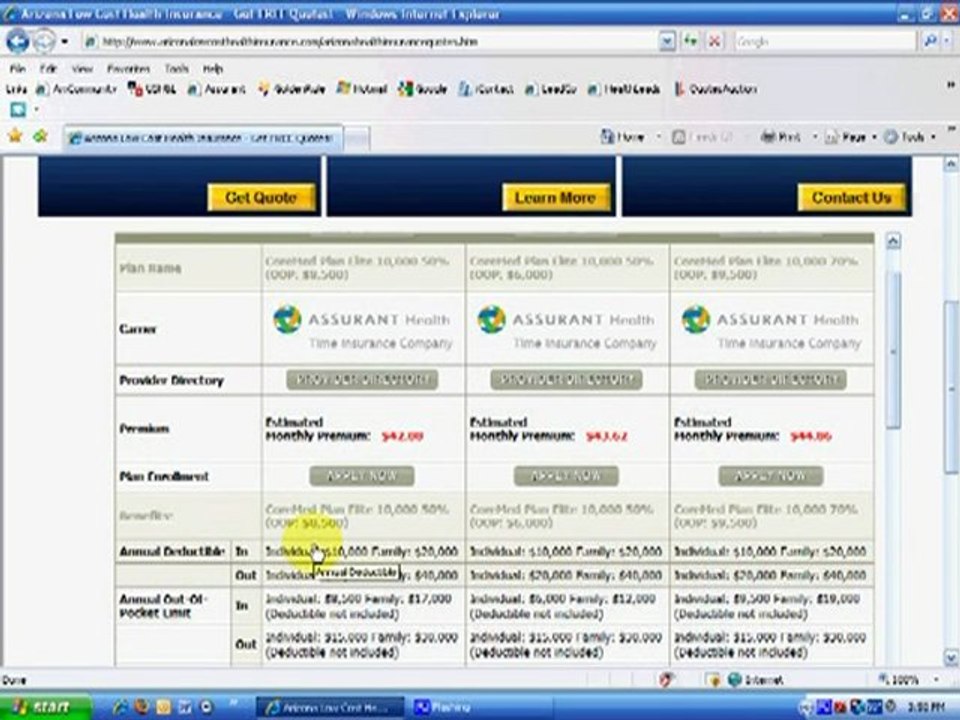
Task: Open the File menu
Action: point(18,69)
